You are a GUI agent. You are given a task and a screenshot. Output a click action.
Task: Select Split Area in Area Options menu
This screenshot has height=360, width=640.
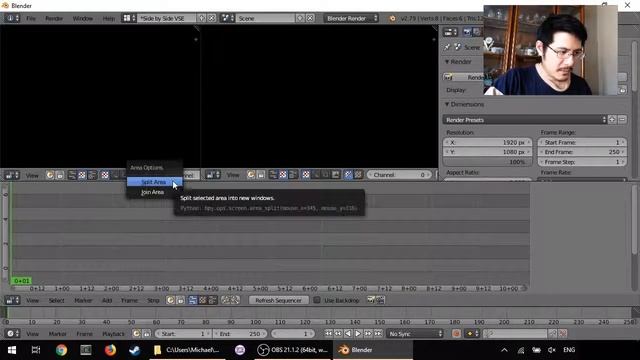[154, 182]
